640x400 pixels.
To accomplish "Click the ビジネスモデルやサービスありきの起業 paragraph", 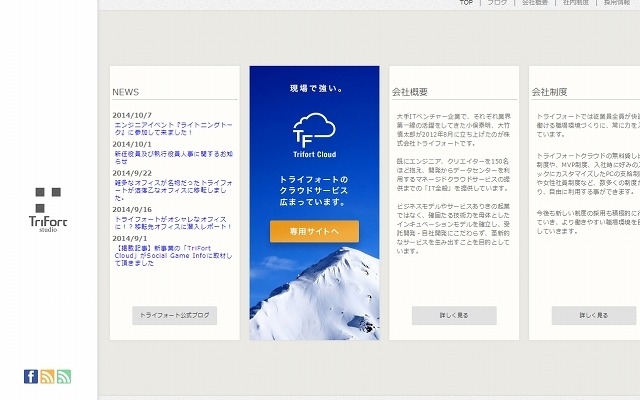I will click(453, 229).
